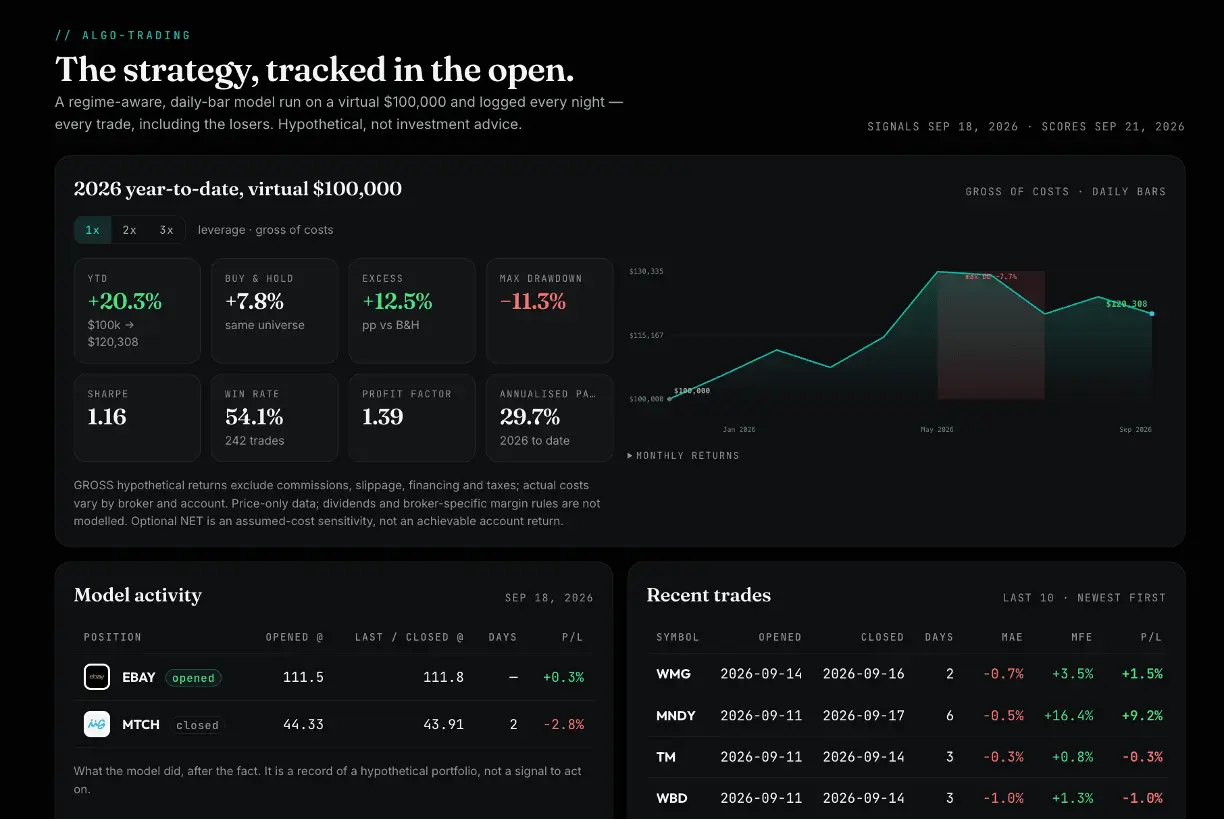Viewport: 1224px width, 820px height.
Task: Select 2x leverage option
Action: 129,230
